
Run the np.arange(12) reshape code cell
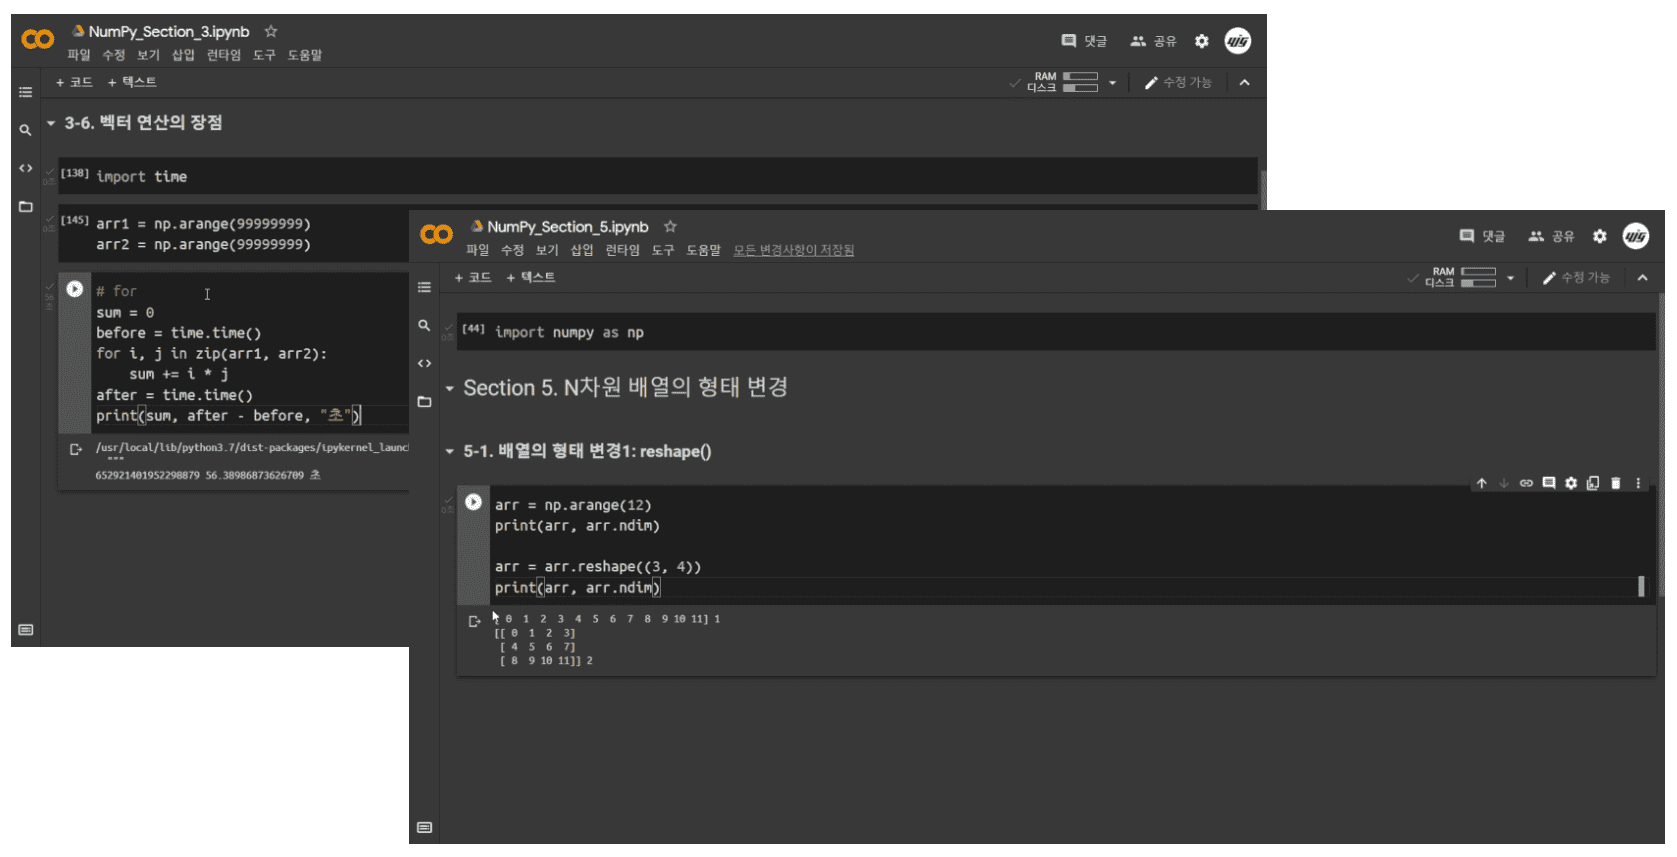click(473, 502)
